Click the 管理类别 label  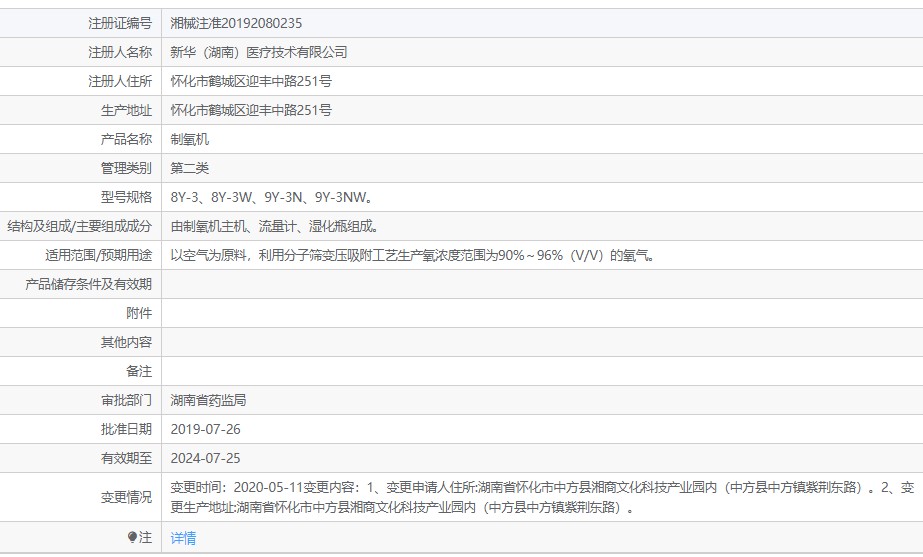tap(127, 168)
